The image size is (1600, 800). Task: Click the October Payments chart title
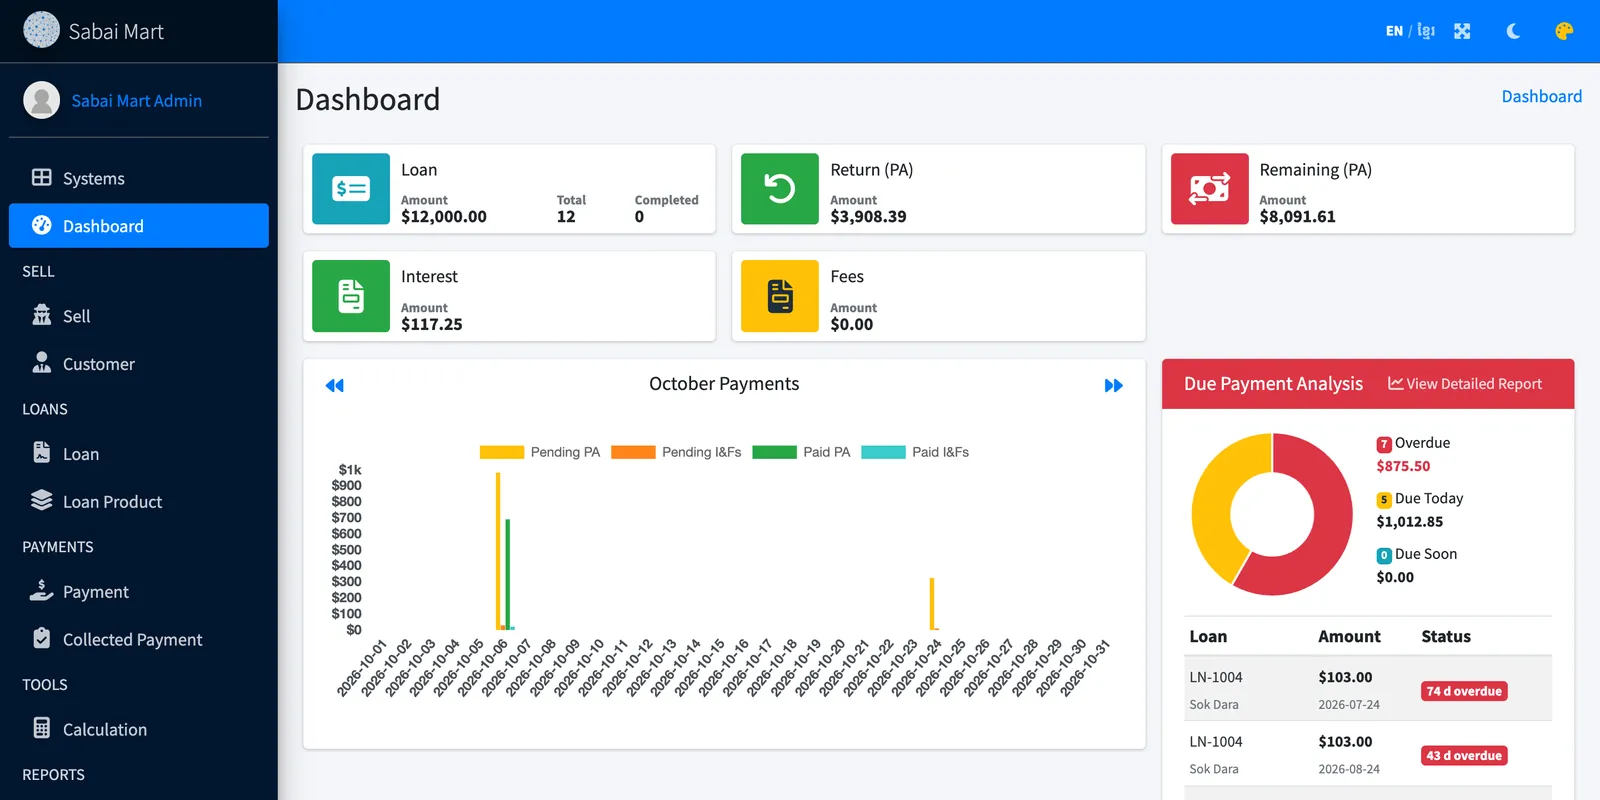pos(724,384)
